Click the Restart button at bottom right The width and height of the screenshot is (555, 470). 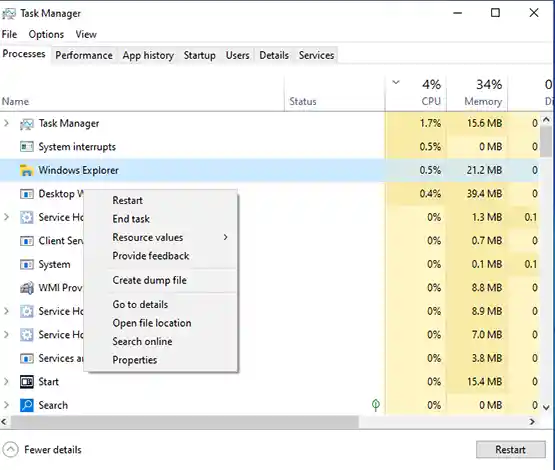click(x=510, y=449)
